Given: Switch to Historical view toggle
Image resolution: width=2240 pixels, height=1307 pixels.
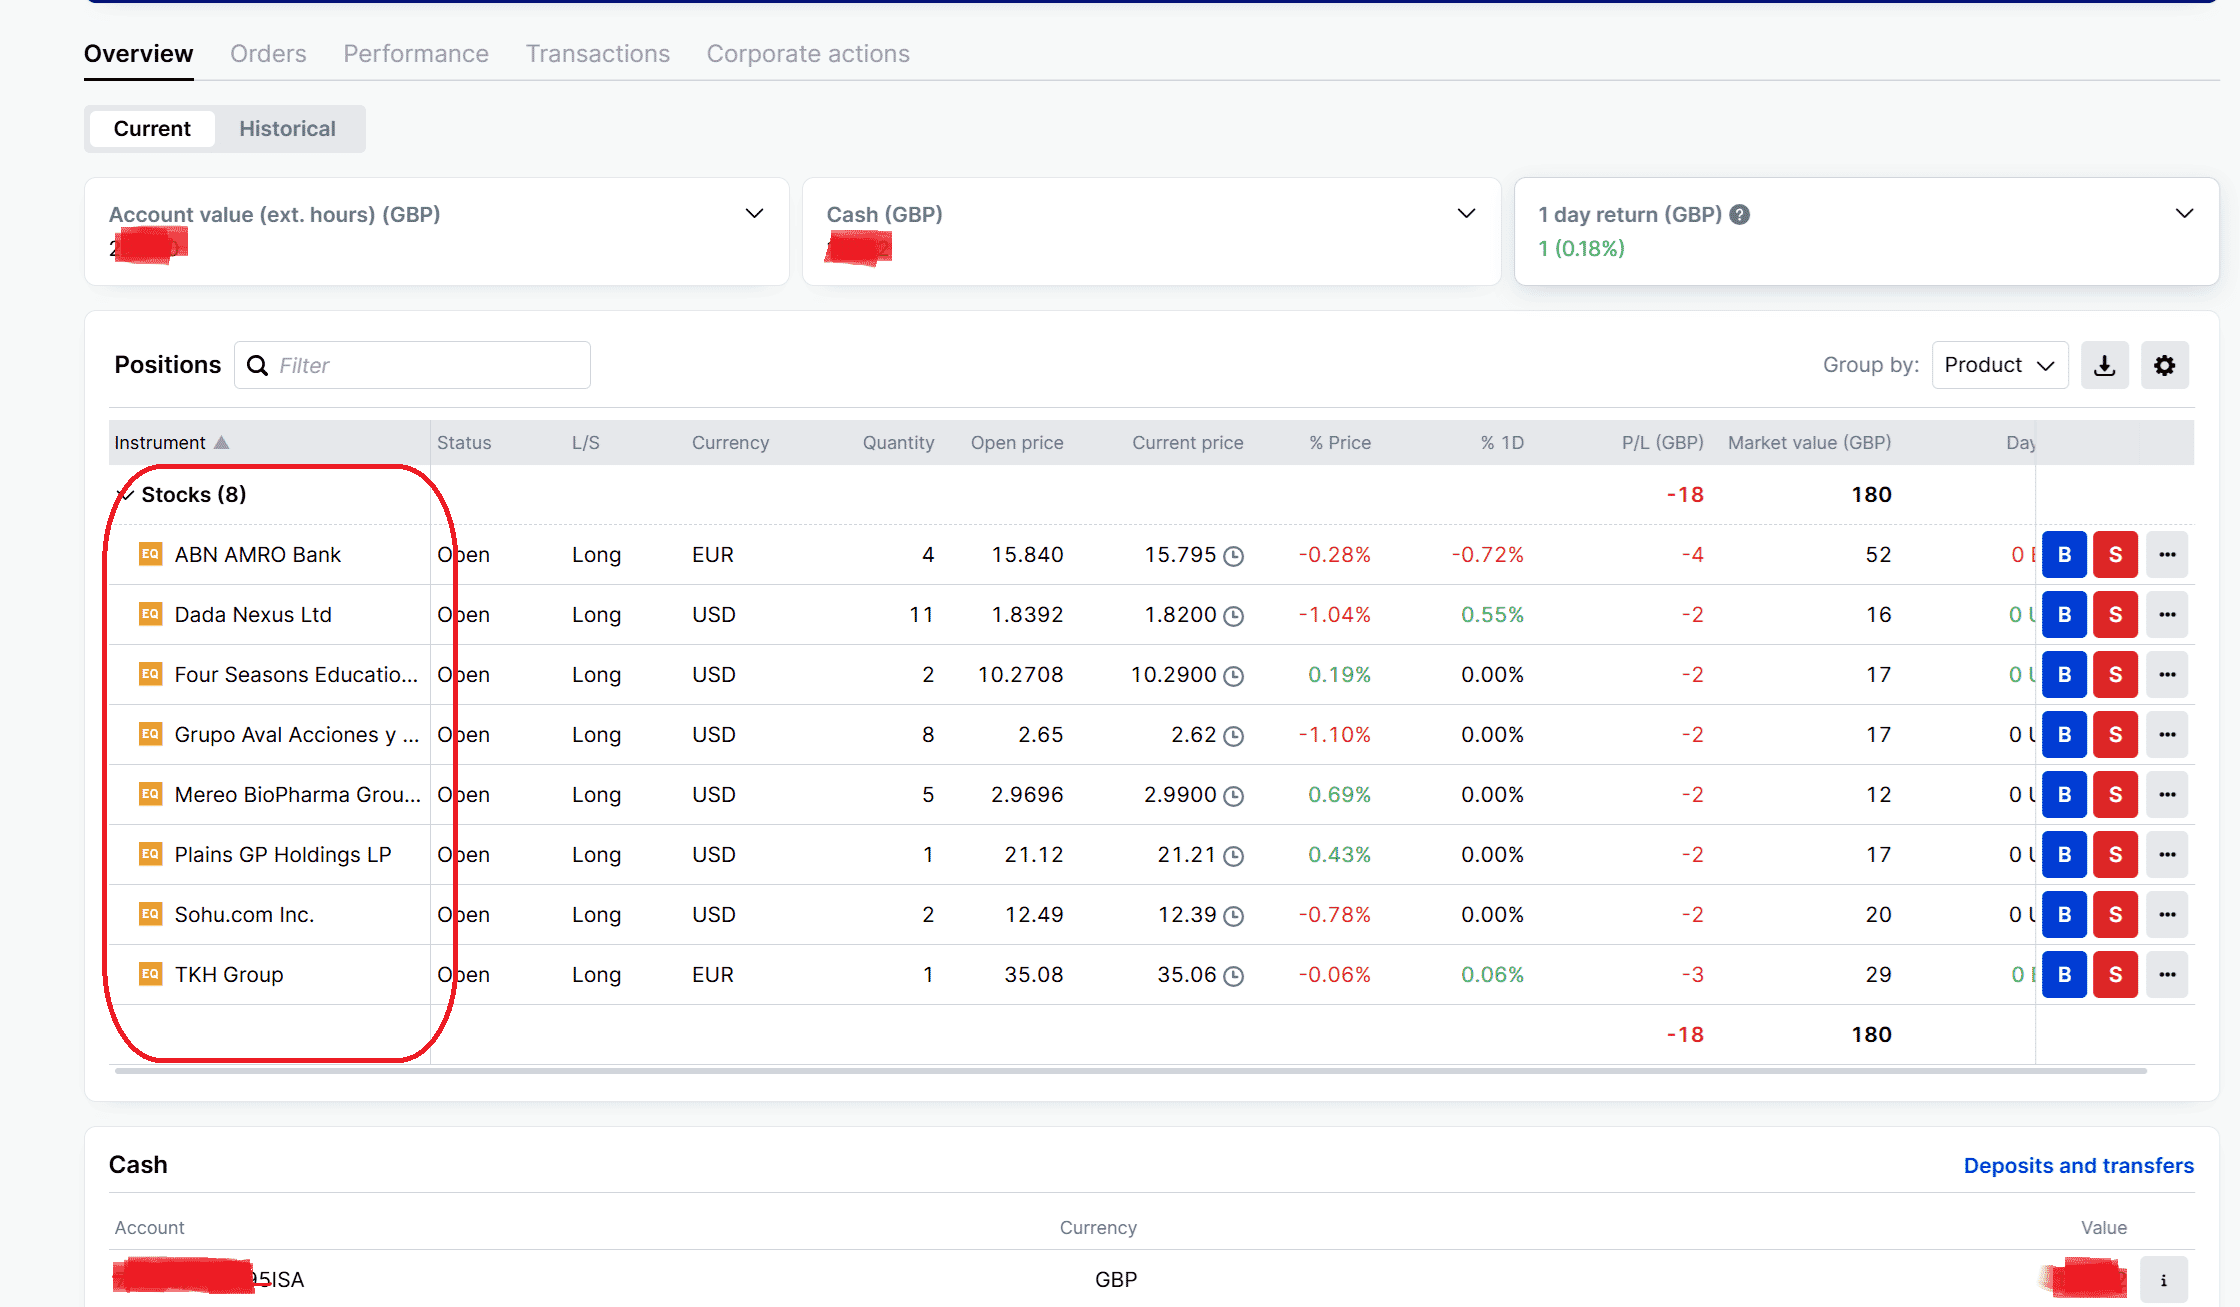Looking at the screenshot, I should tap(287, 129).
